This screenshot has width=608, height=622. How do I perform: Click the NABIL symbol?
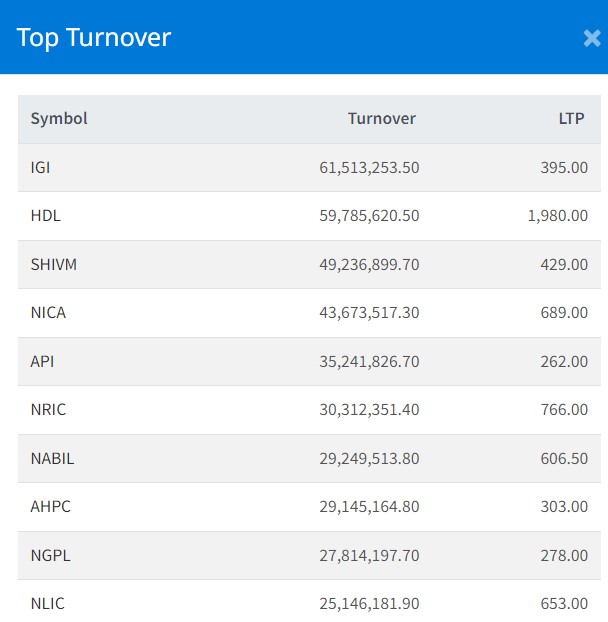point(52,459)
